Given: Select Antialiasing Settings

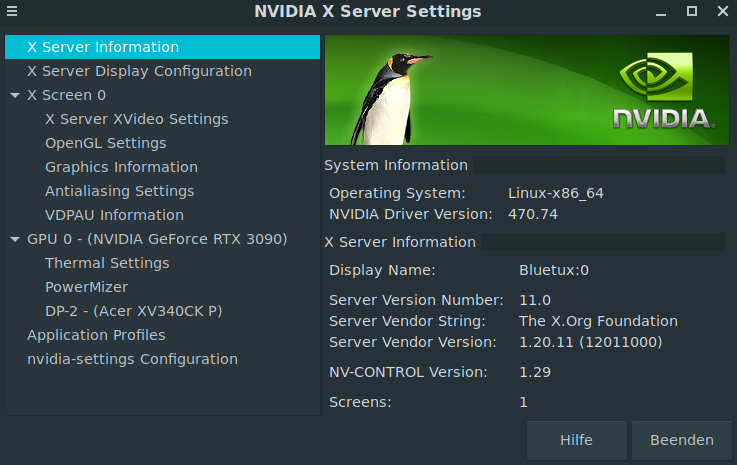Looking at the screenshot, I should click(x=119, y=191).
